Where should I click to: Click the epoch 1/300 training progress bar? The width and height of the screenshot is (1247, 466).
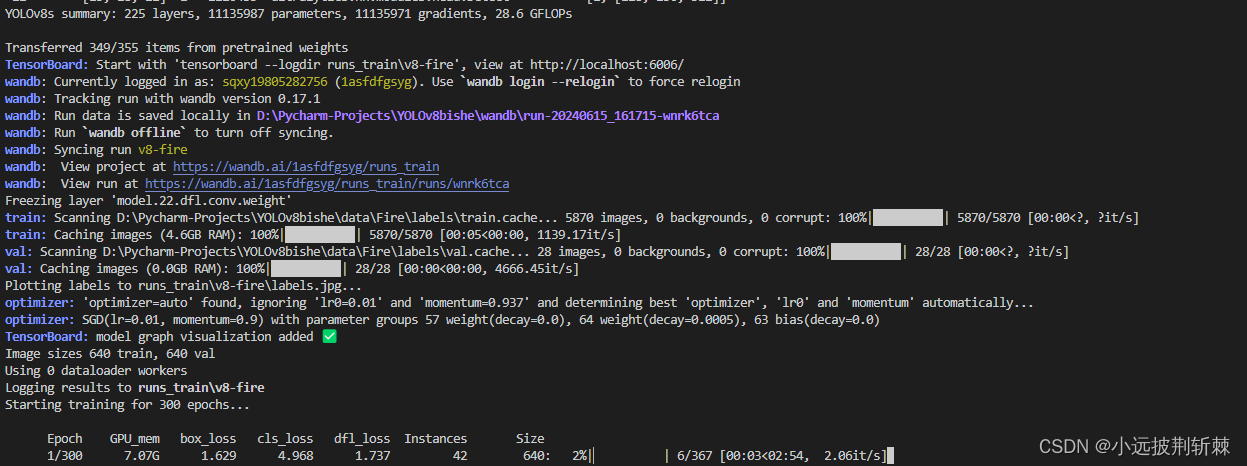click(629, 456)
